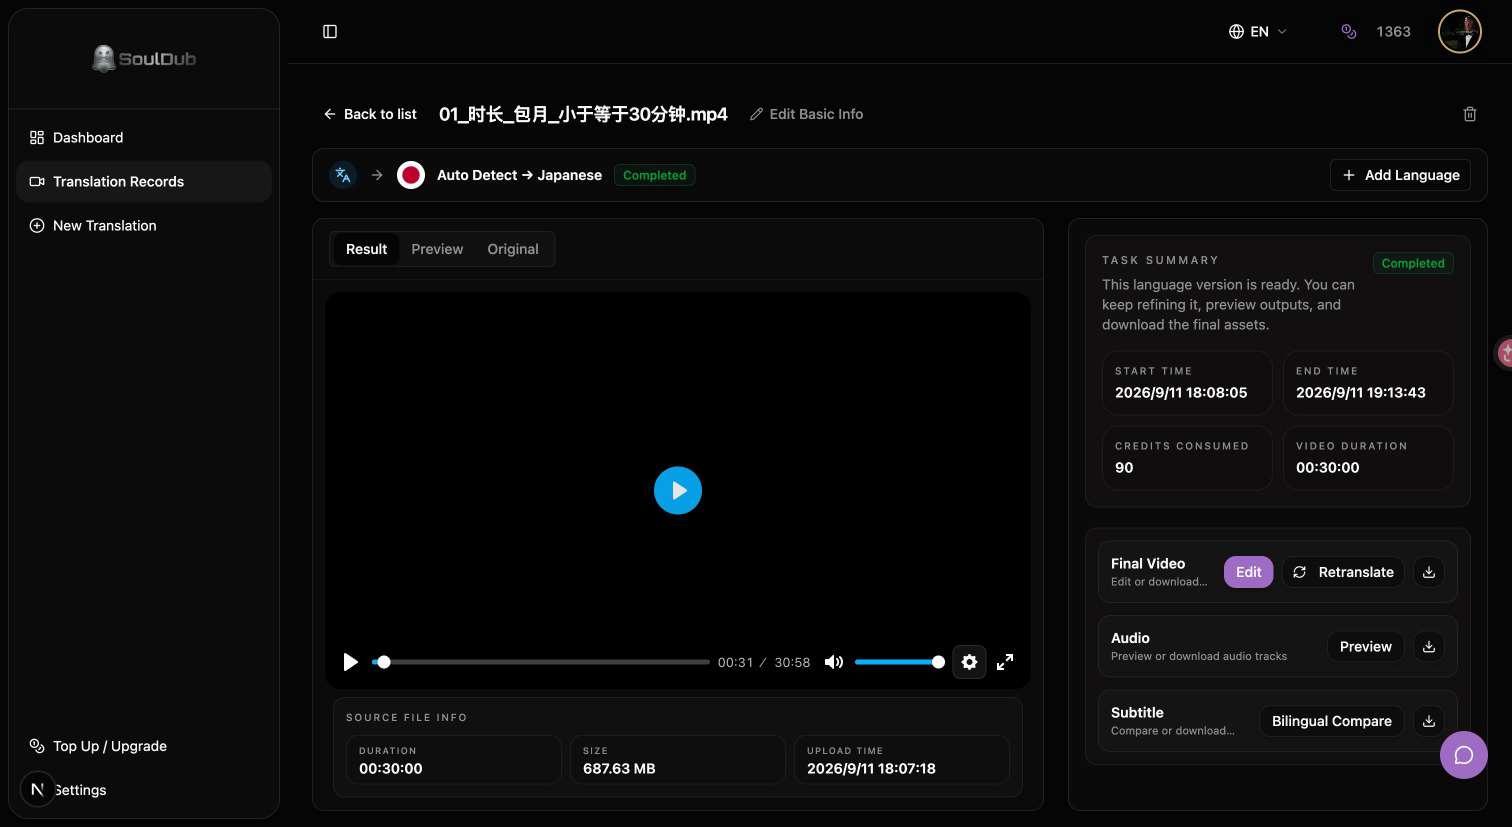Start a New Translation from sidebar
This screenshot has height=827, width=1512.
pyautogui.click(x=144, y=226)
